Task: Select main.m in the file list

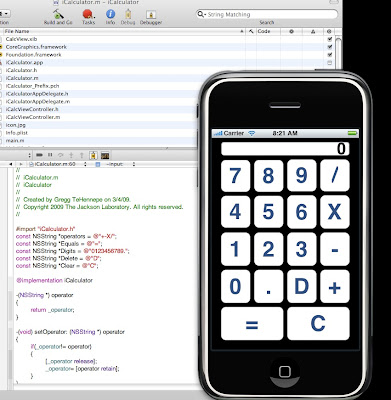Action: coord(15,141)
